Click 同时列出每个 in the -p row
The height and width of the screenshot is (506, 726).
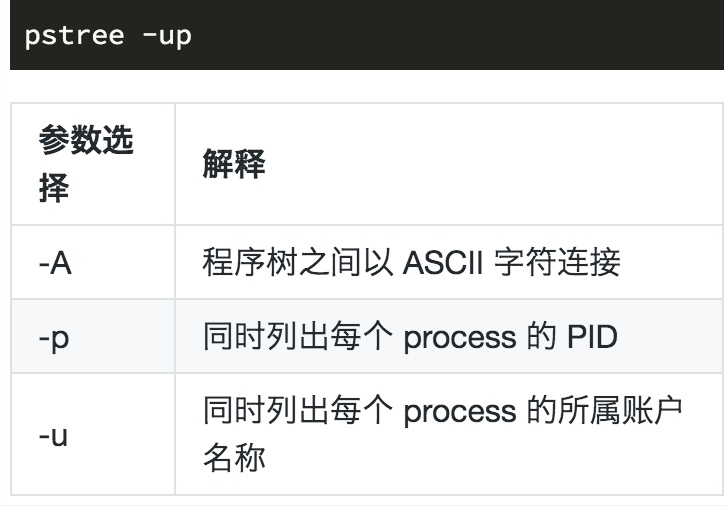(x=298, y=337)
